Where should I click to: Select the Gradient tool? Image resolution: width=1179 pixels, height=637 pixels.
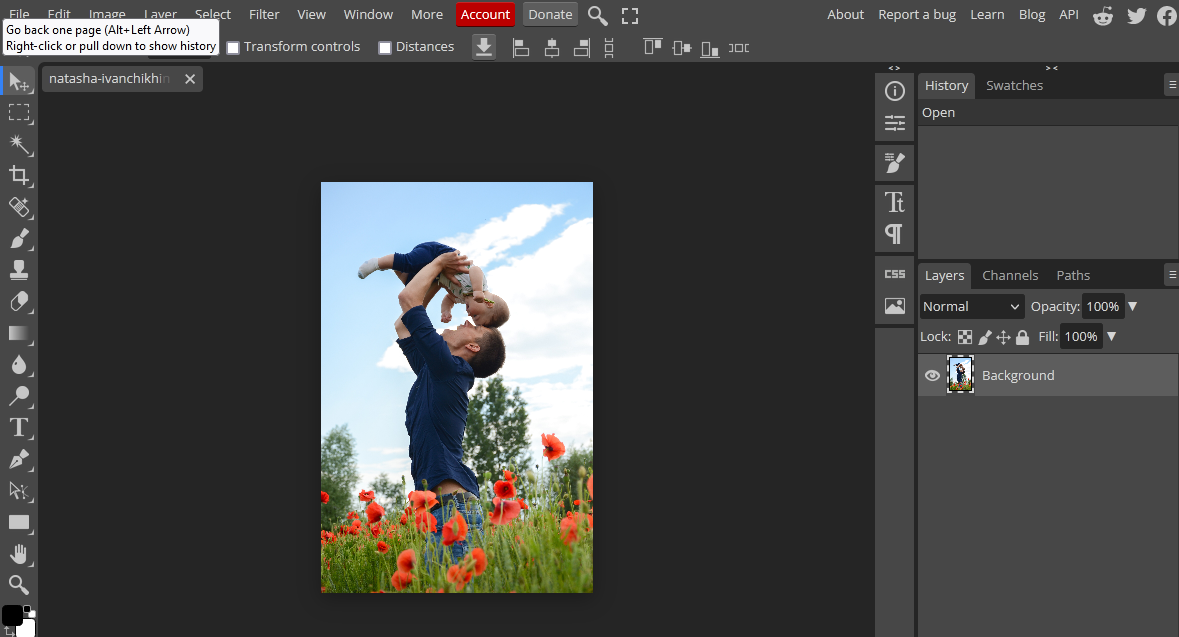(x=19, y=333)
